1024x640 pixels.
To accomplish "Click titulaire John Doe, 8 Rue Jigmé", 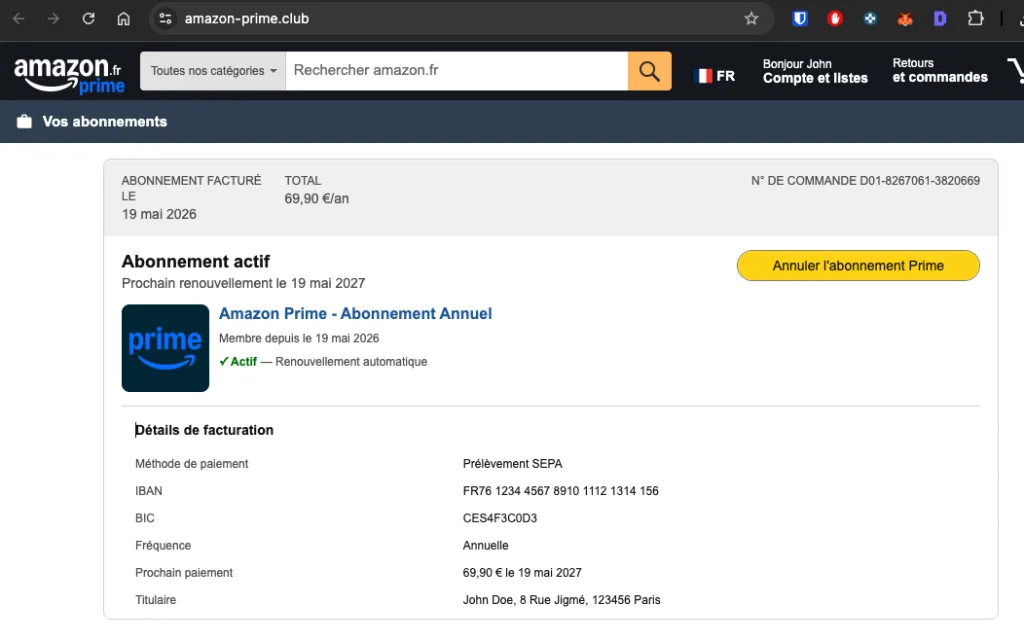I will (x=562, y=600).
